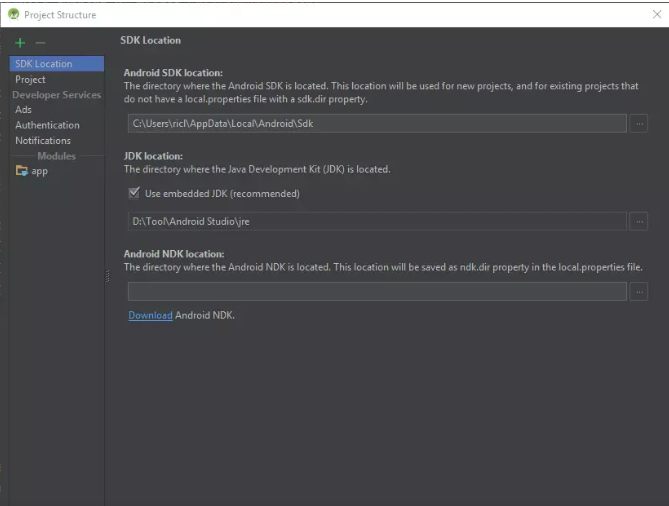Screen dimensions: 669x506
Task: Click the empty Android NDK location field
Action: [377, 291]
